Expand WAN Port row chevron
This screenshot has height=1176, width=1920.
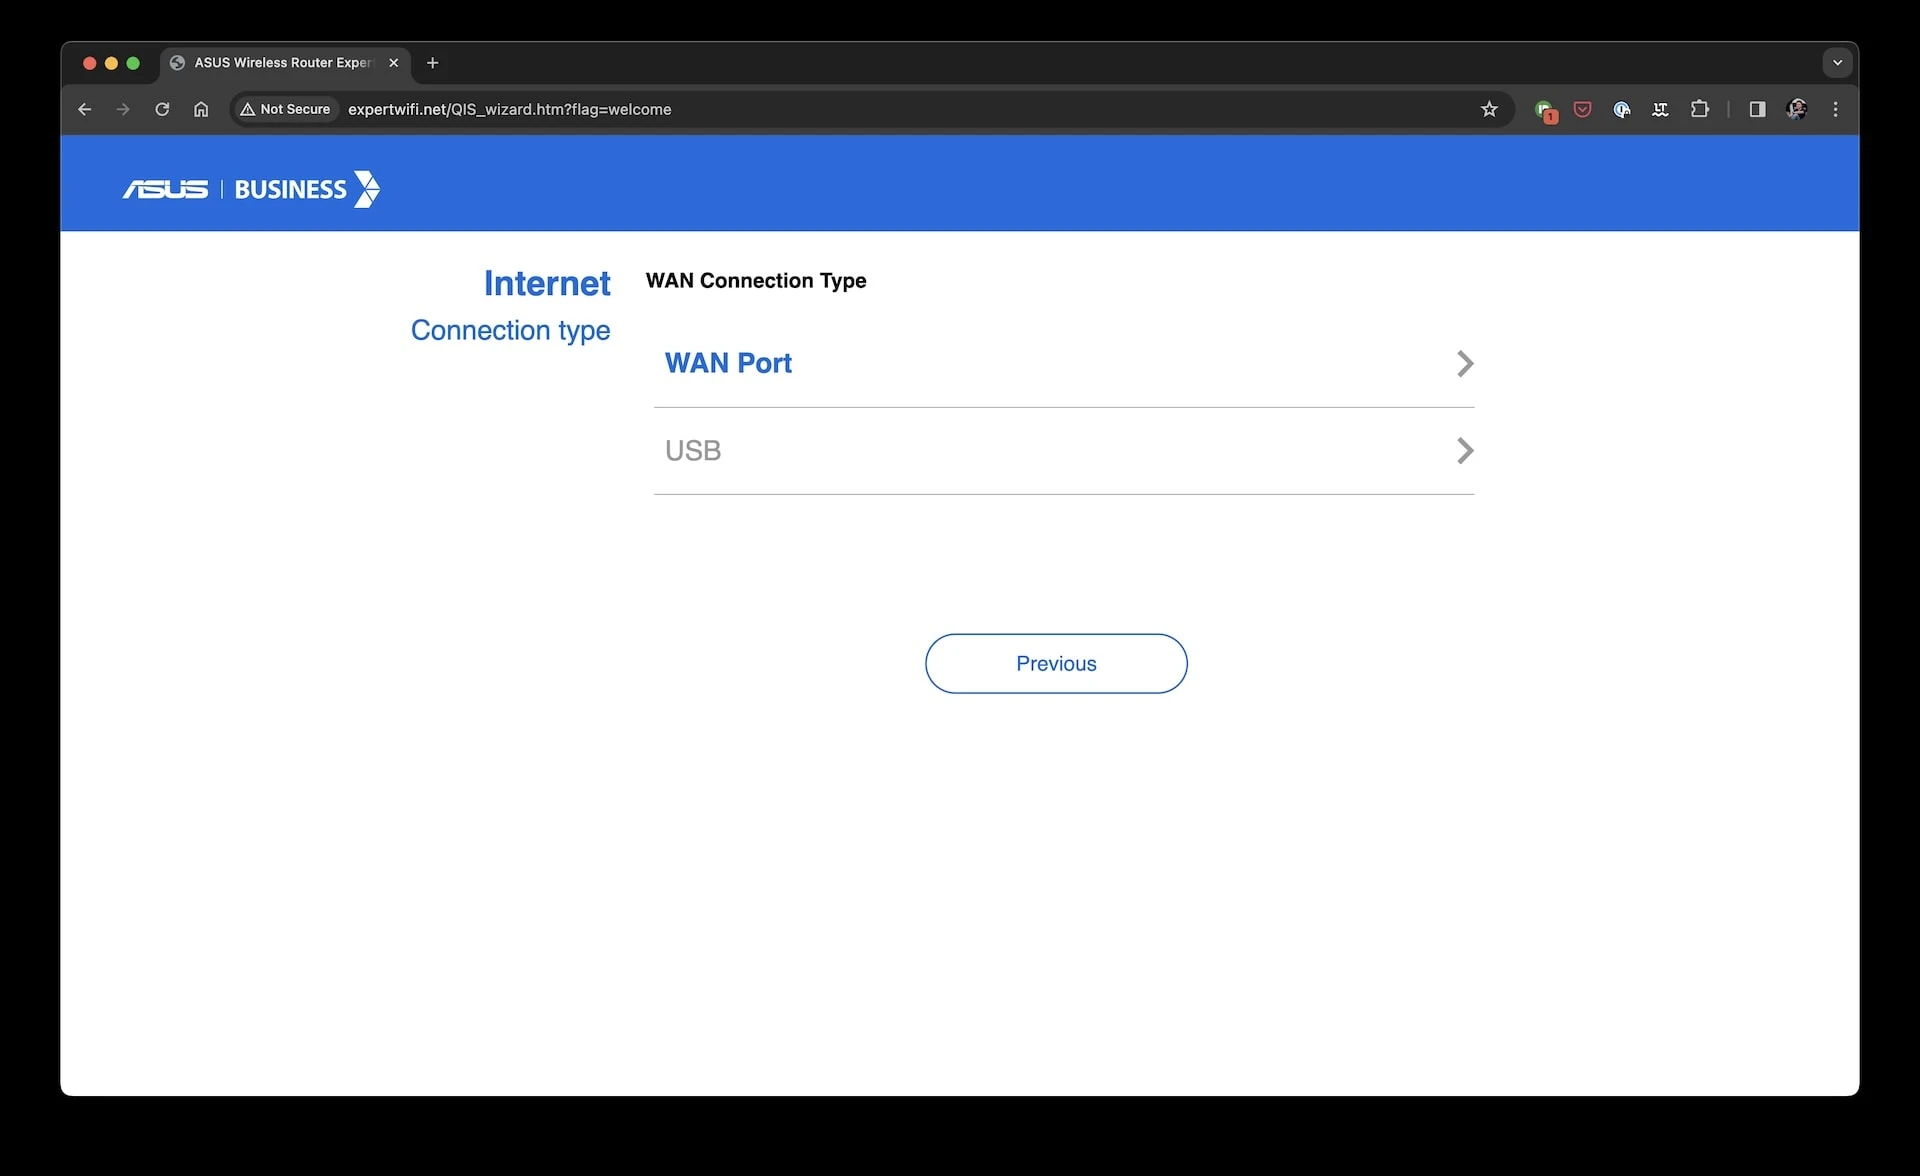click(1465, 363)
